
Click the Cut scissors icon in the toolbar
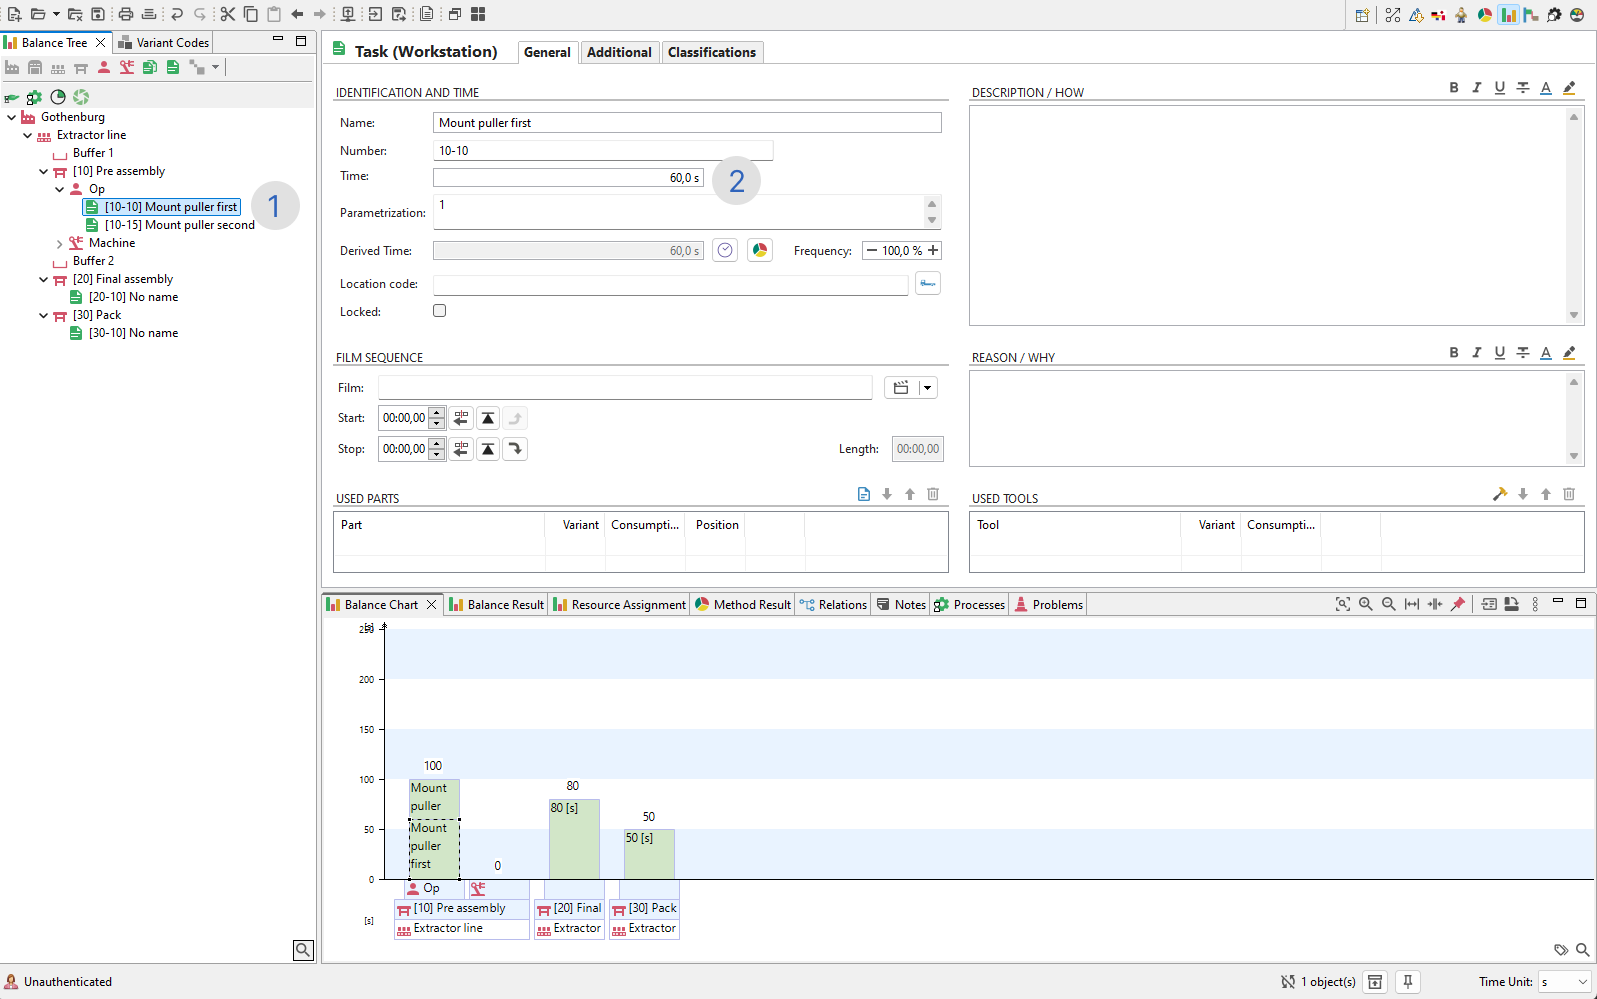click(x=228, y=14)
